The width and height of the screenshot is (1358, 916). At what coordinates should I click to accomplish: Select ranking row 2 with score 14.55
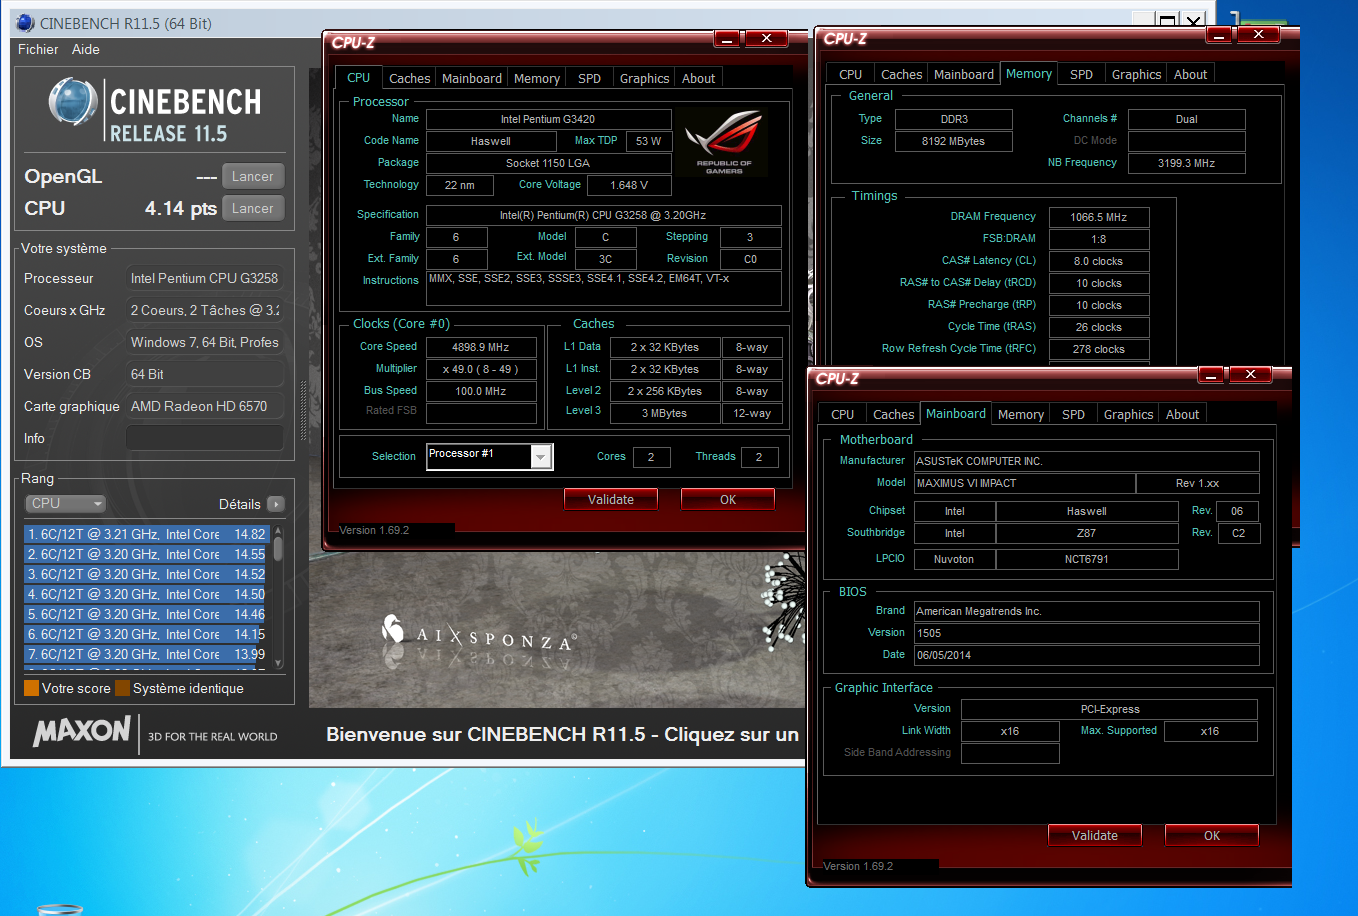point(147,554)
